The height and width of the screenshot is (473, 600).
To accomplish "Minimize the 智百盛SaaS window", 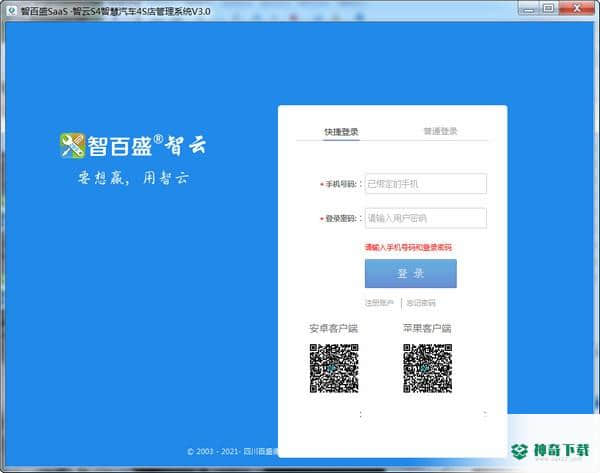I will pyautogui.click(x=528, y=8).
